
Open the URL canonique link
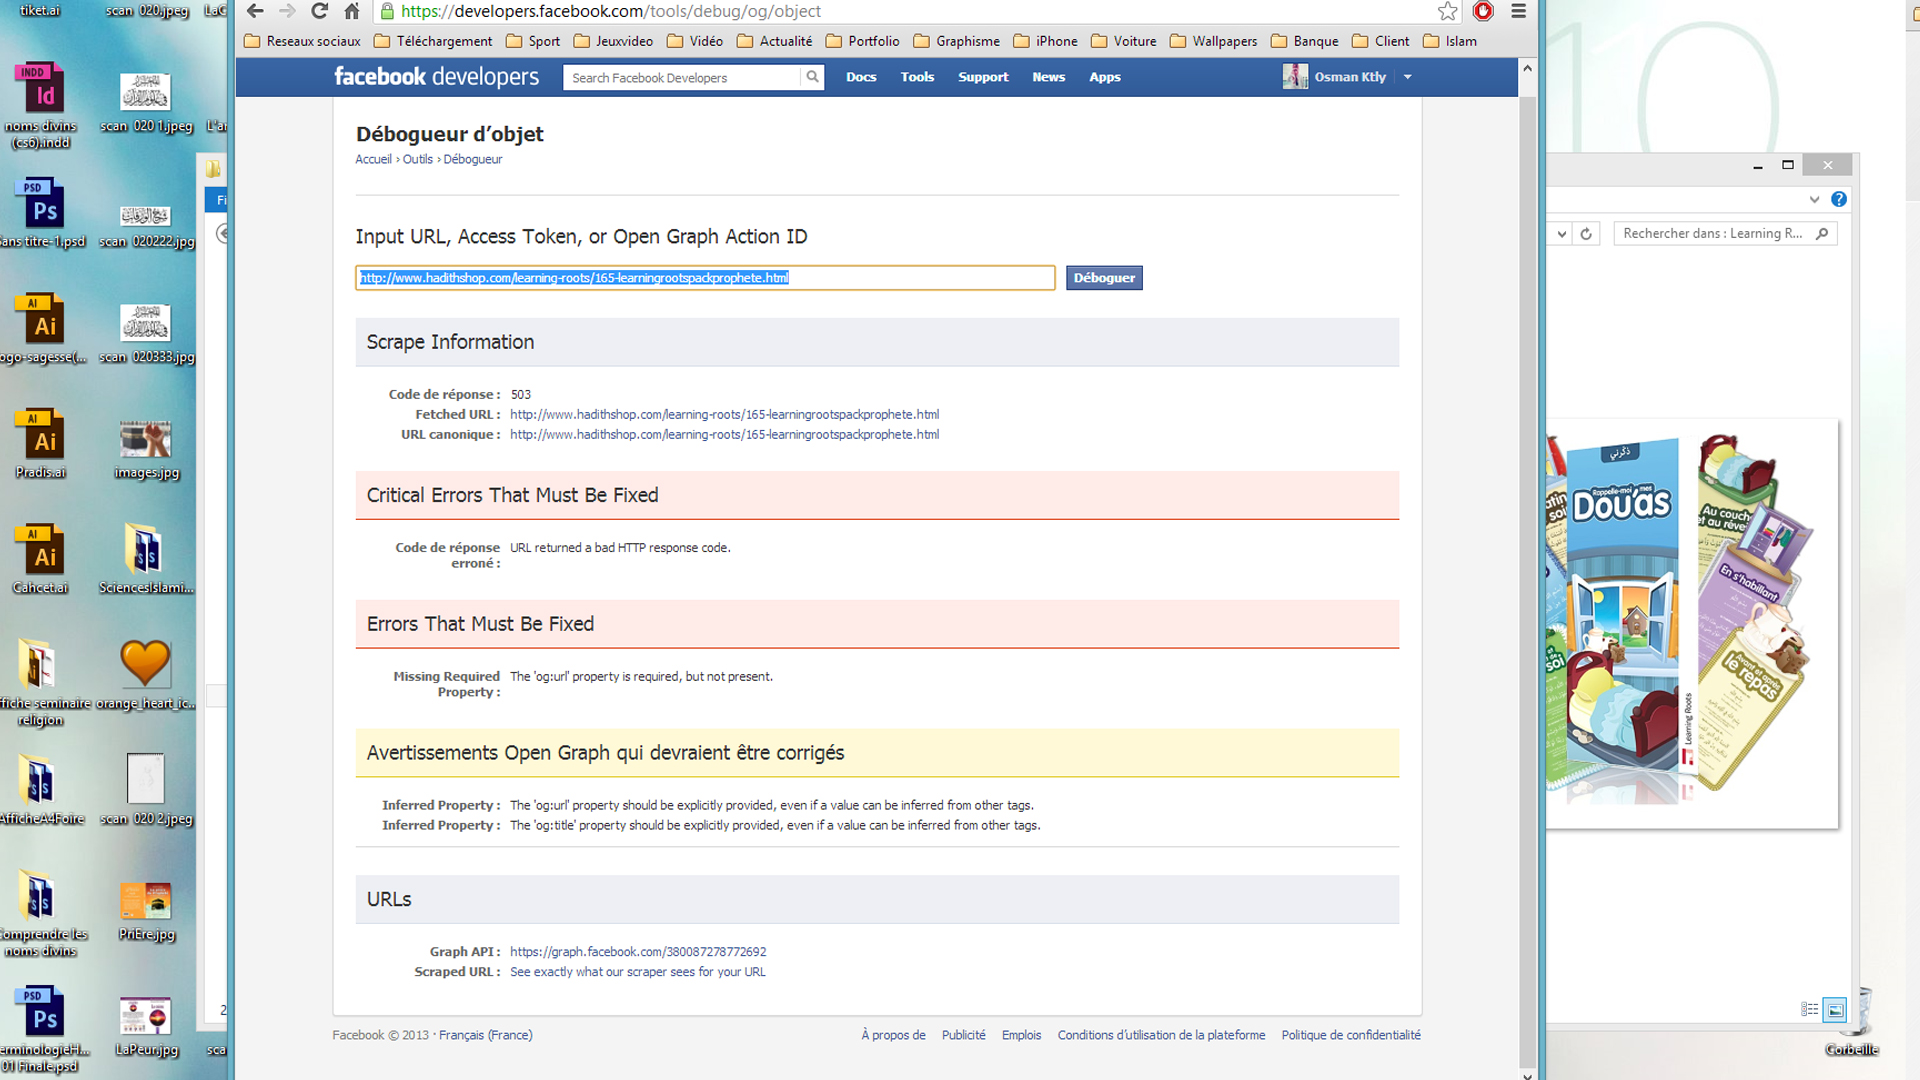pyautogui.click(x=724, y=434)
